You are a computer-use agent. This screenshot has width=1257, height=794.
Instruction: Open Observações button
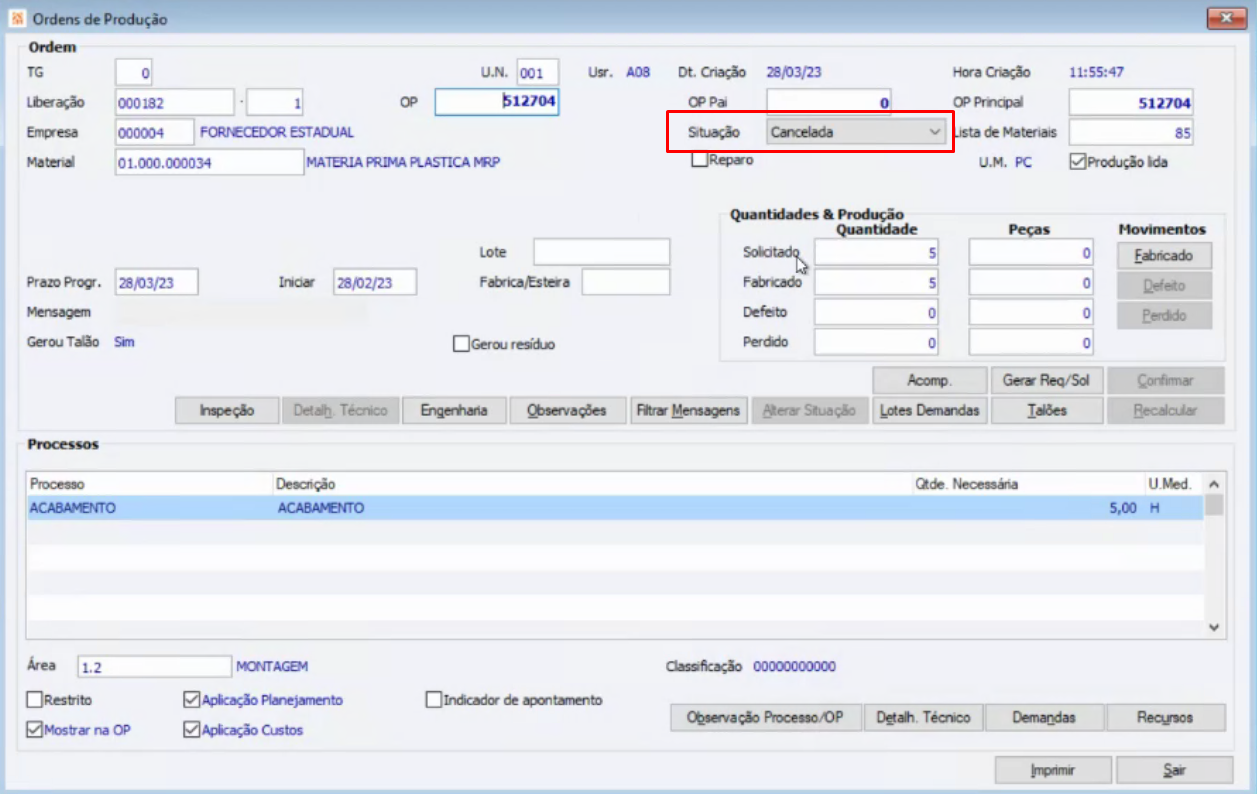tap(567, 410)
